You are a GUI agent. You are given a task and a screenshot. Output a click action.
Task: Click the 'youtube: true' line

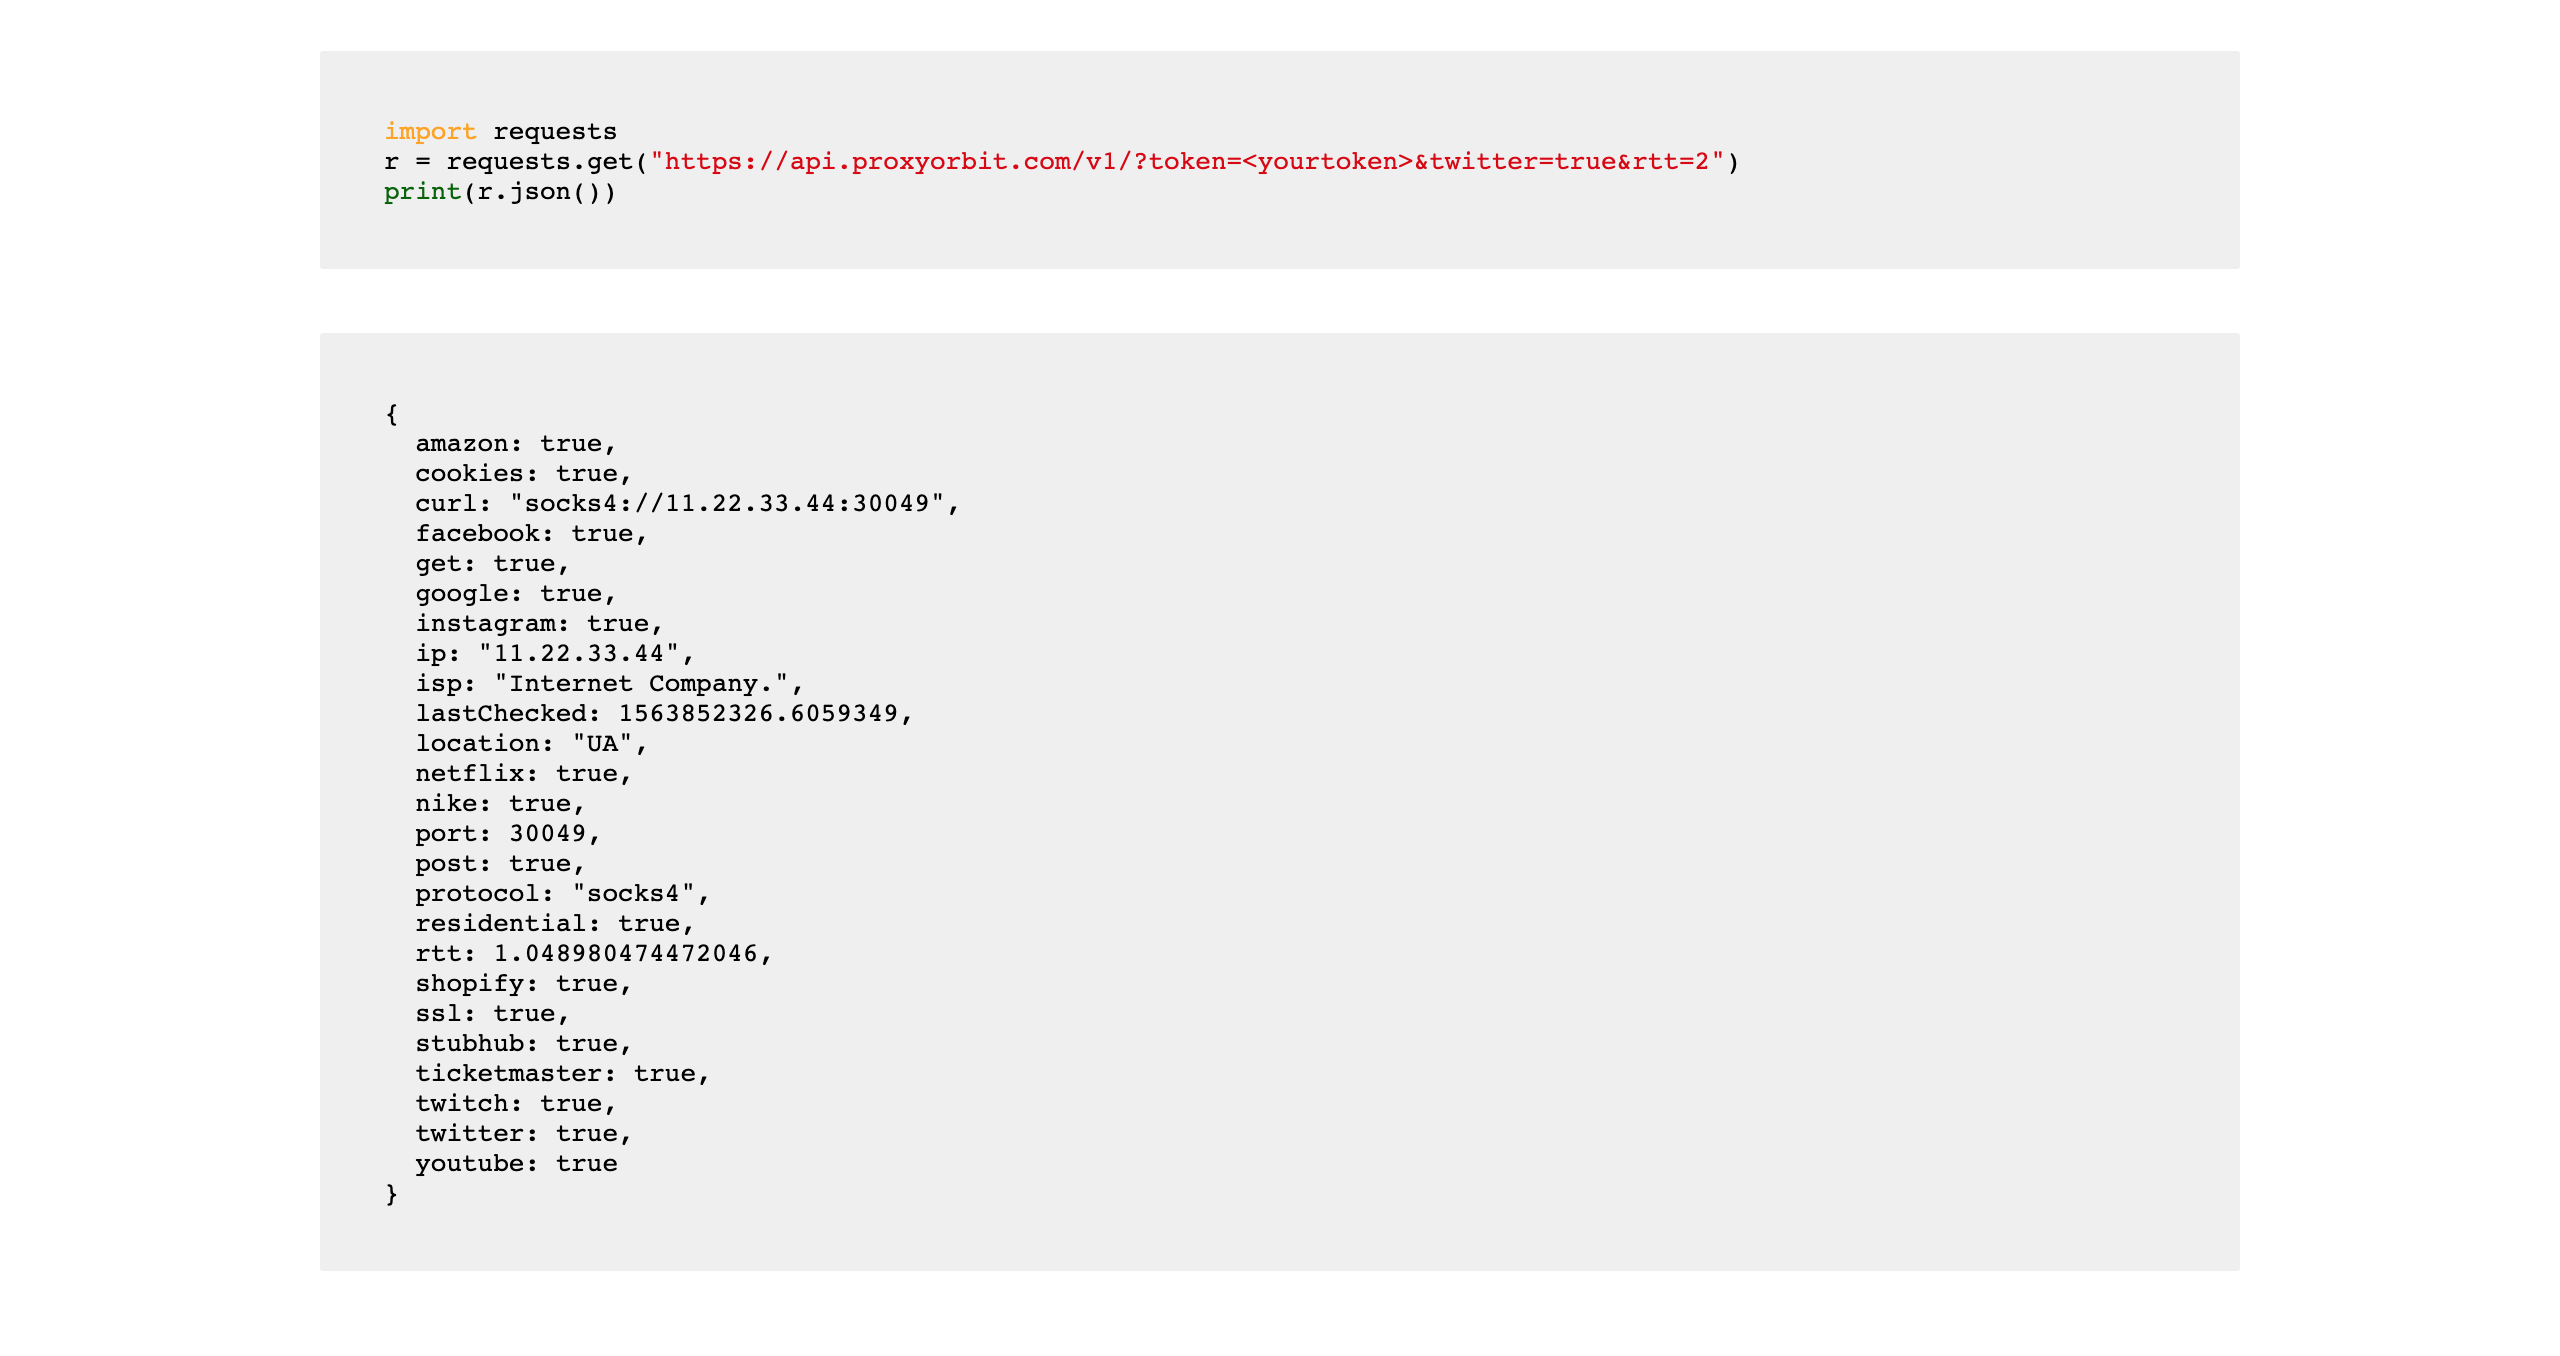click(516, 1164)
